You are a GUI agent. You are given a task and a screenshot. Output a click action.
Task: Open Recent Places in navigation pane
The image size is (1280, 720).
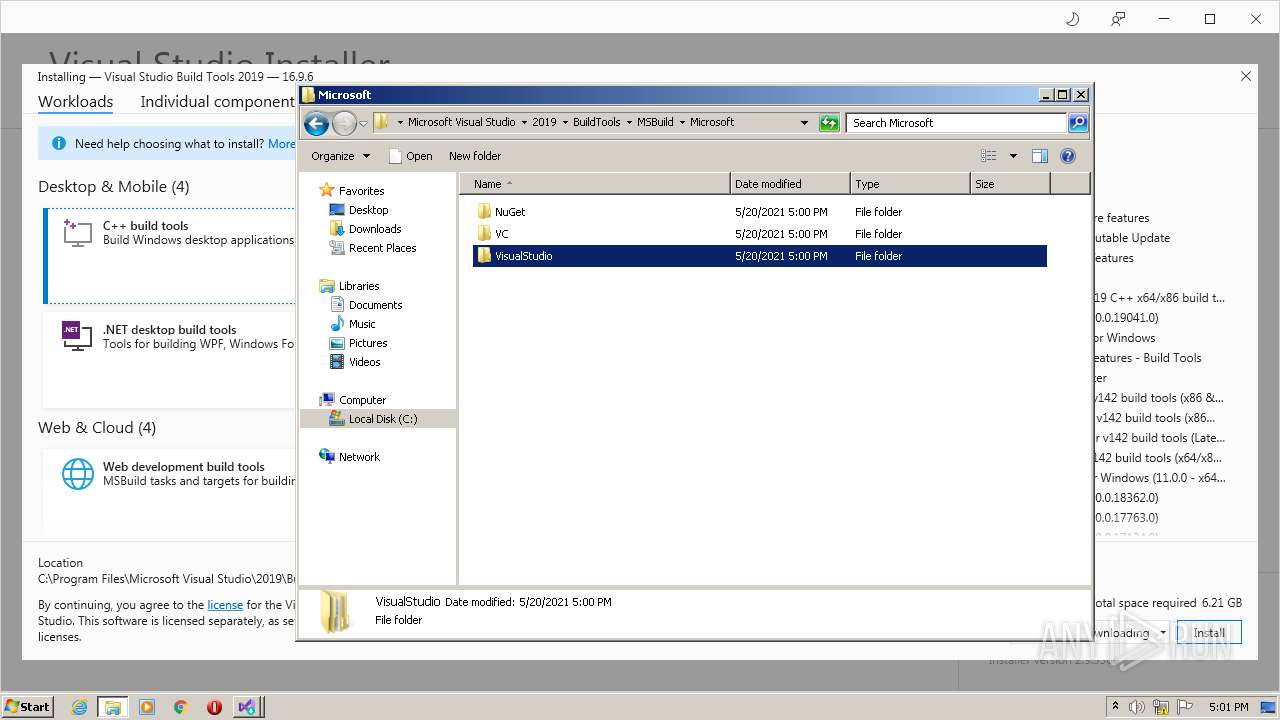(382, 248)
